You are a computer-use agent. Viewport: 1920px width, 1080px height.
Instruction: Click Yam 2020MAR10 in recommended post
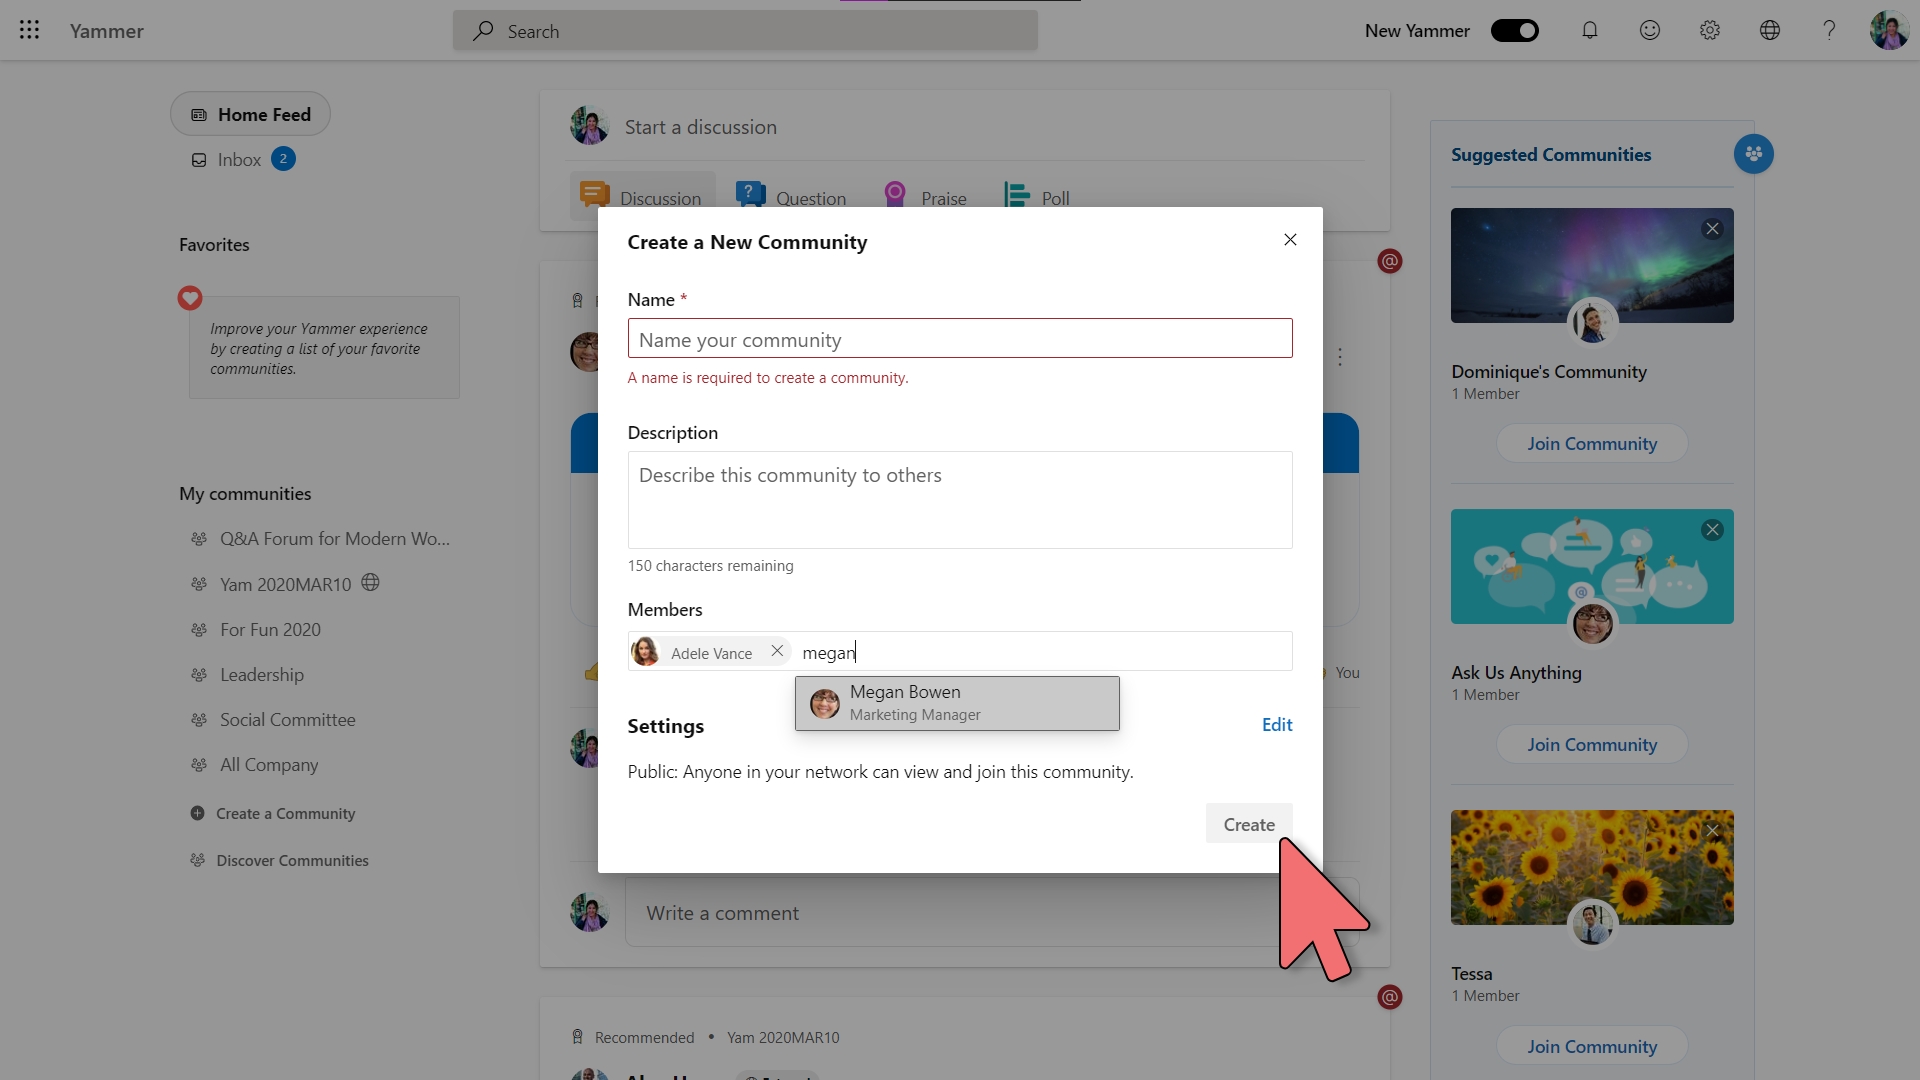click(x=783, y=1038)
